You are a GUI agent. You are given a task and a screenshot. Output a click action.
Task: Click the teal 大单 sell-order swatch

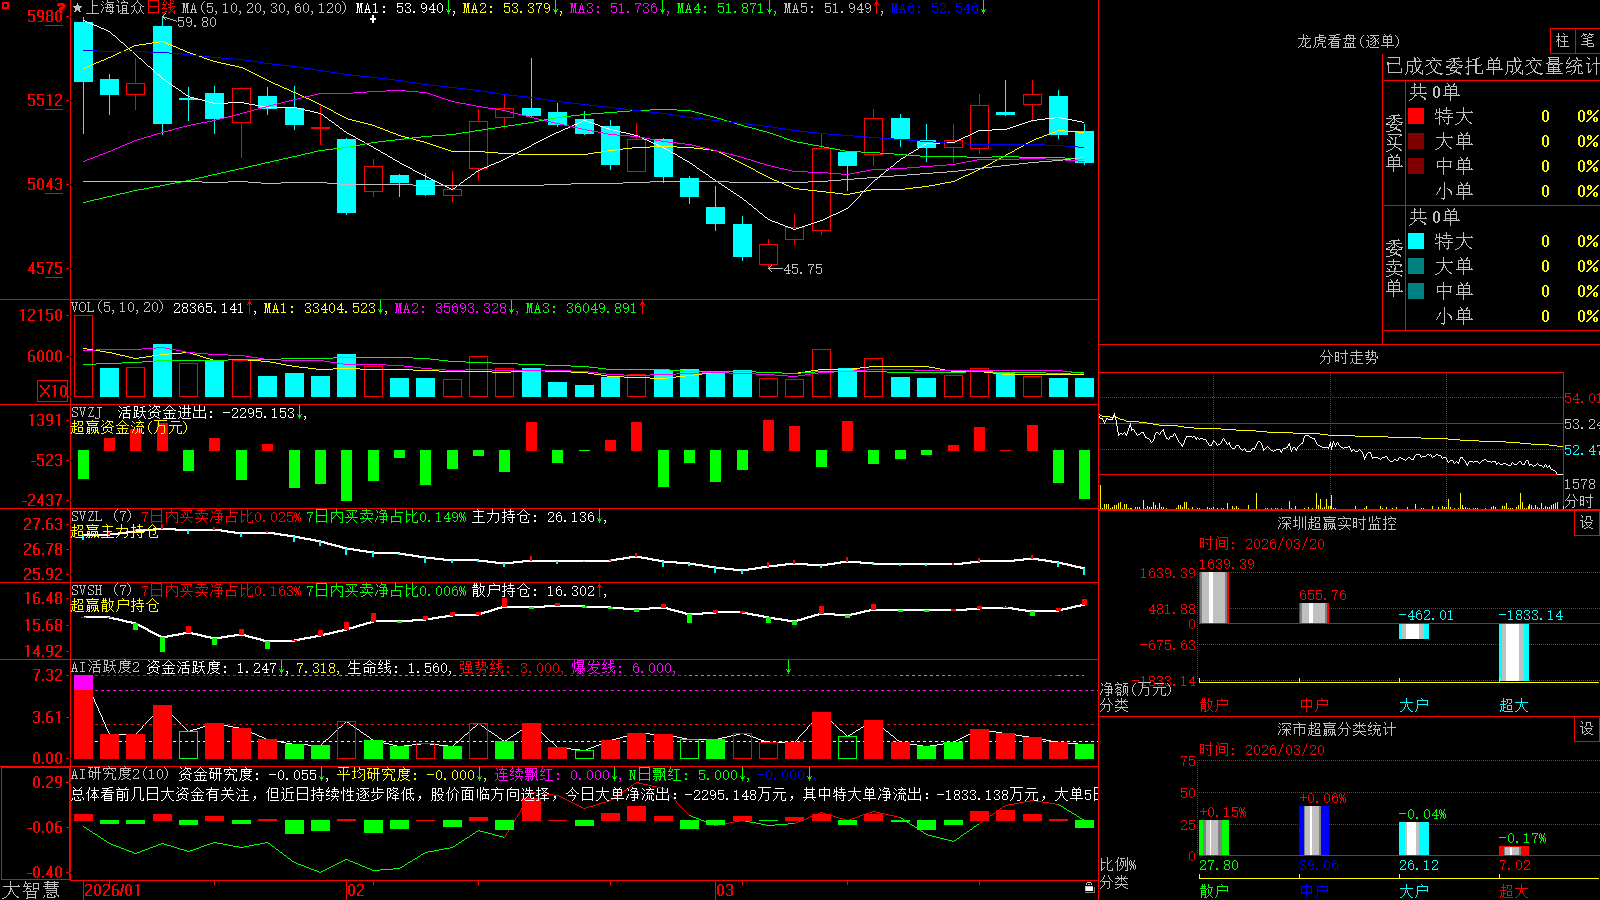tap(1416, 266)
